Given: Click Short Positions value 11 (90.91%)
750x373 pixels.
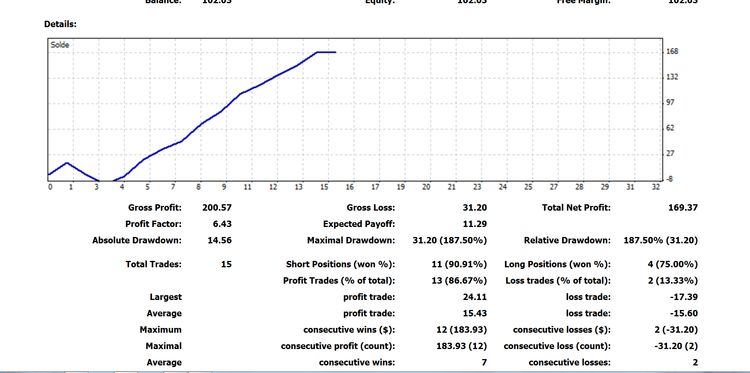Looking at the screenshot, I should click(x=459, y=264).
